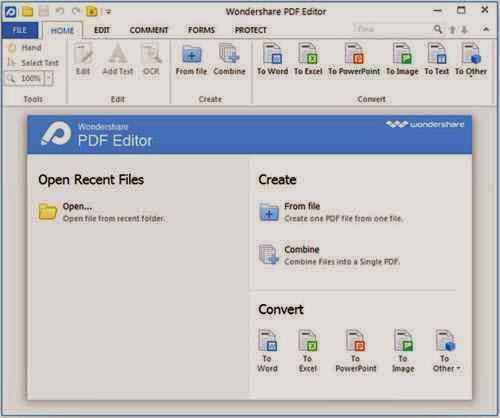Convert using To Excel ribbon button
The image size is (500, 418).
tap(308, 59)
